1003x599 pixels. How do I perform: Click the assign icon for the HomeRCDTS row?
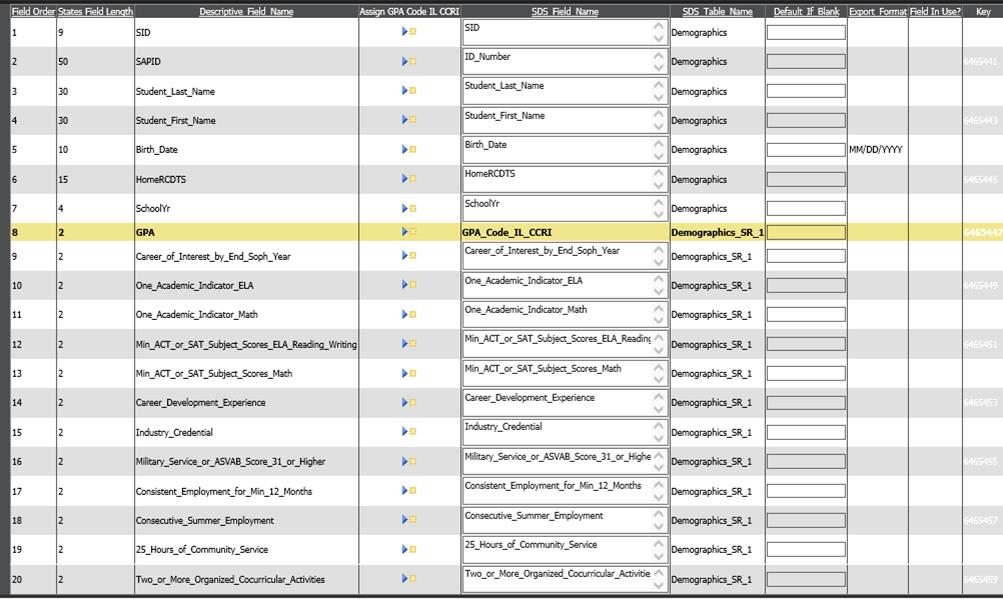click(409, 179)
